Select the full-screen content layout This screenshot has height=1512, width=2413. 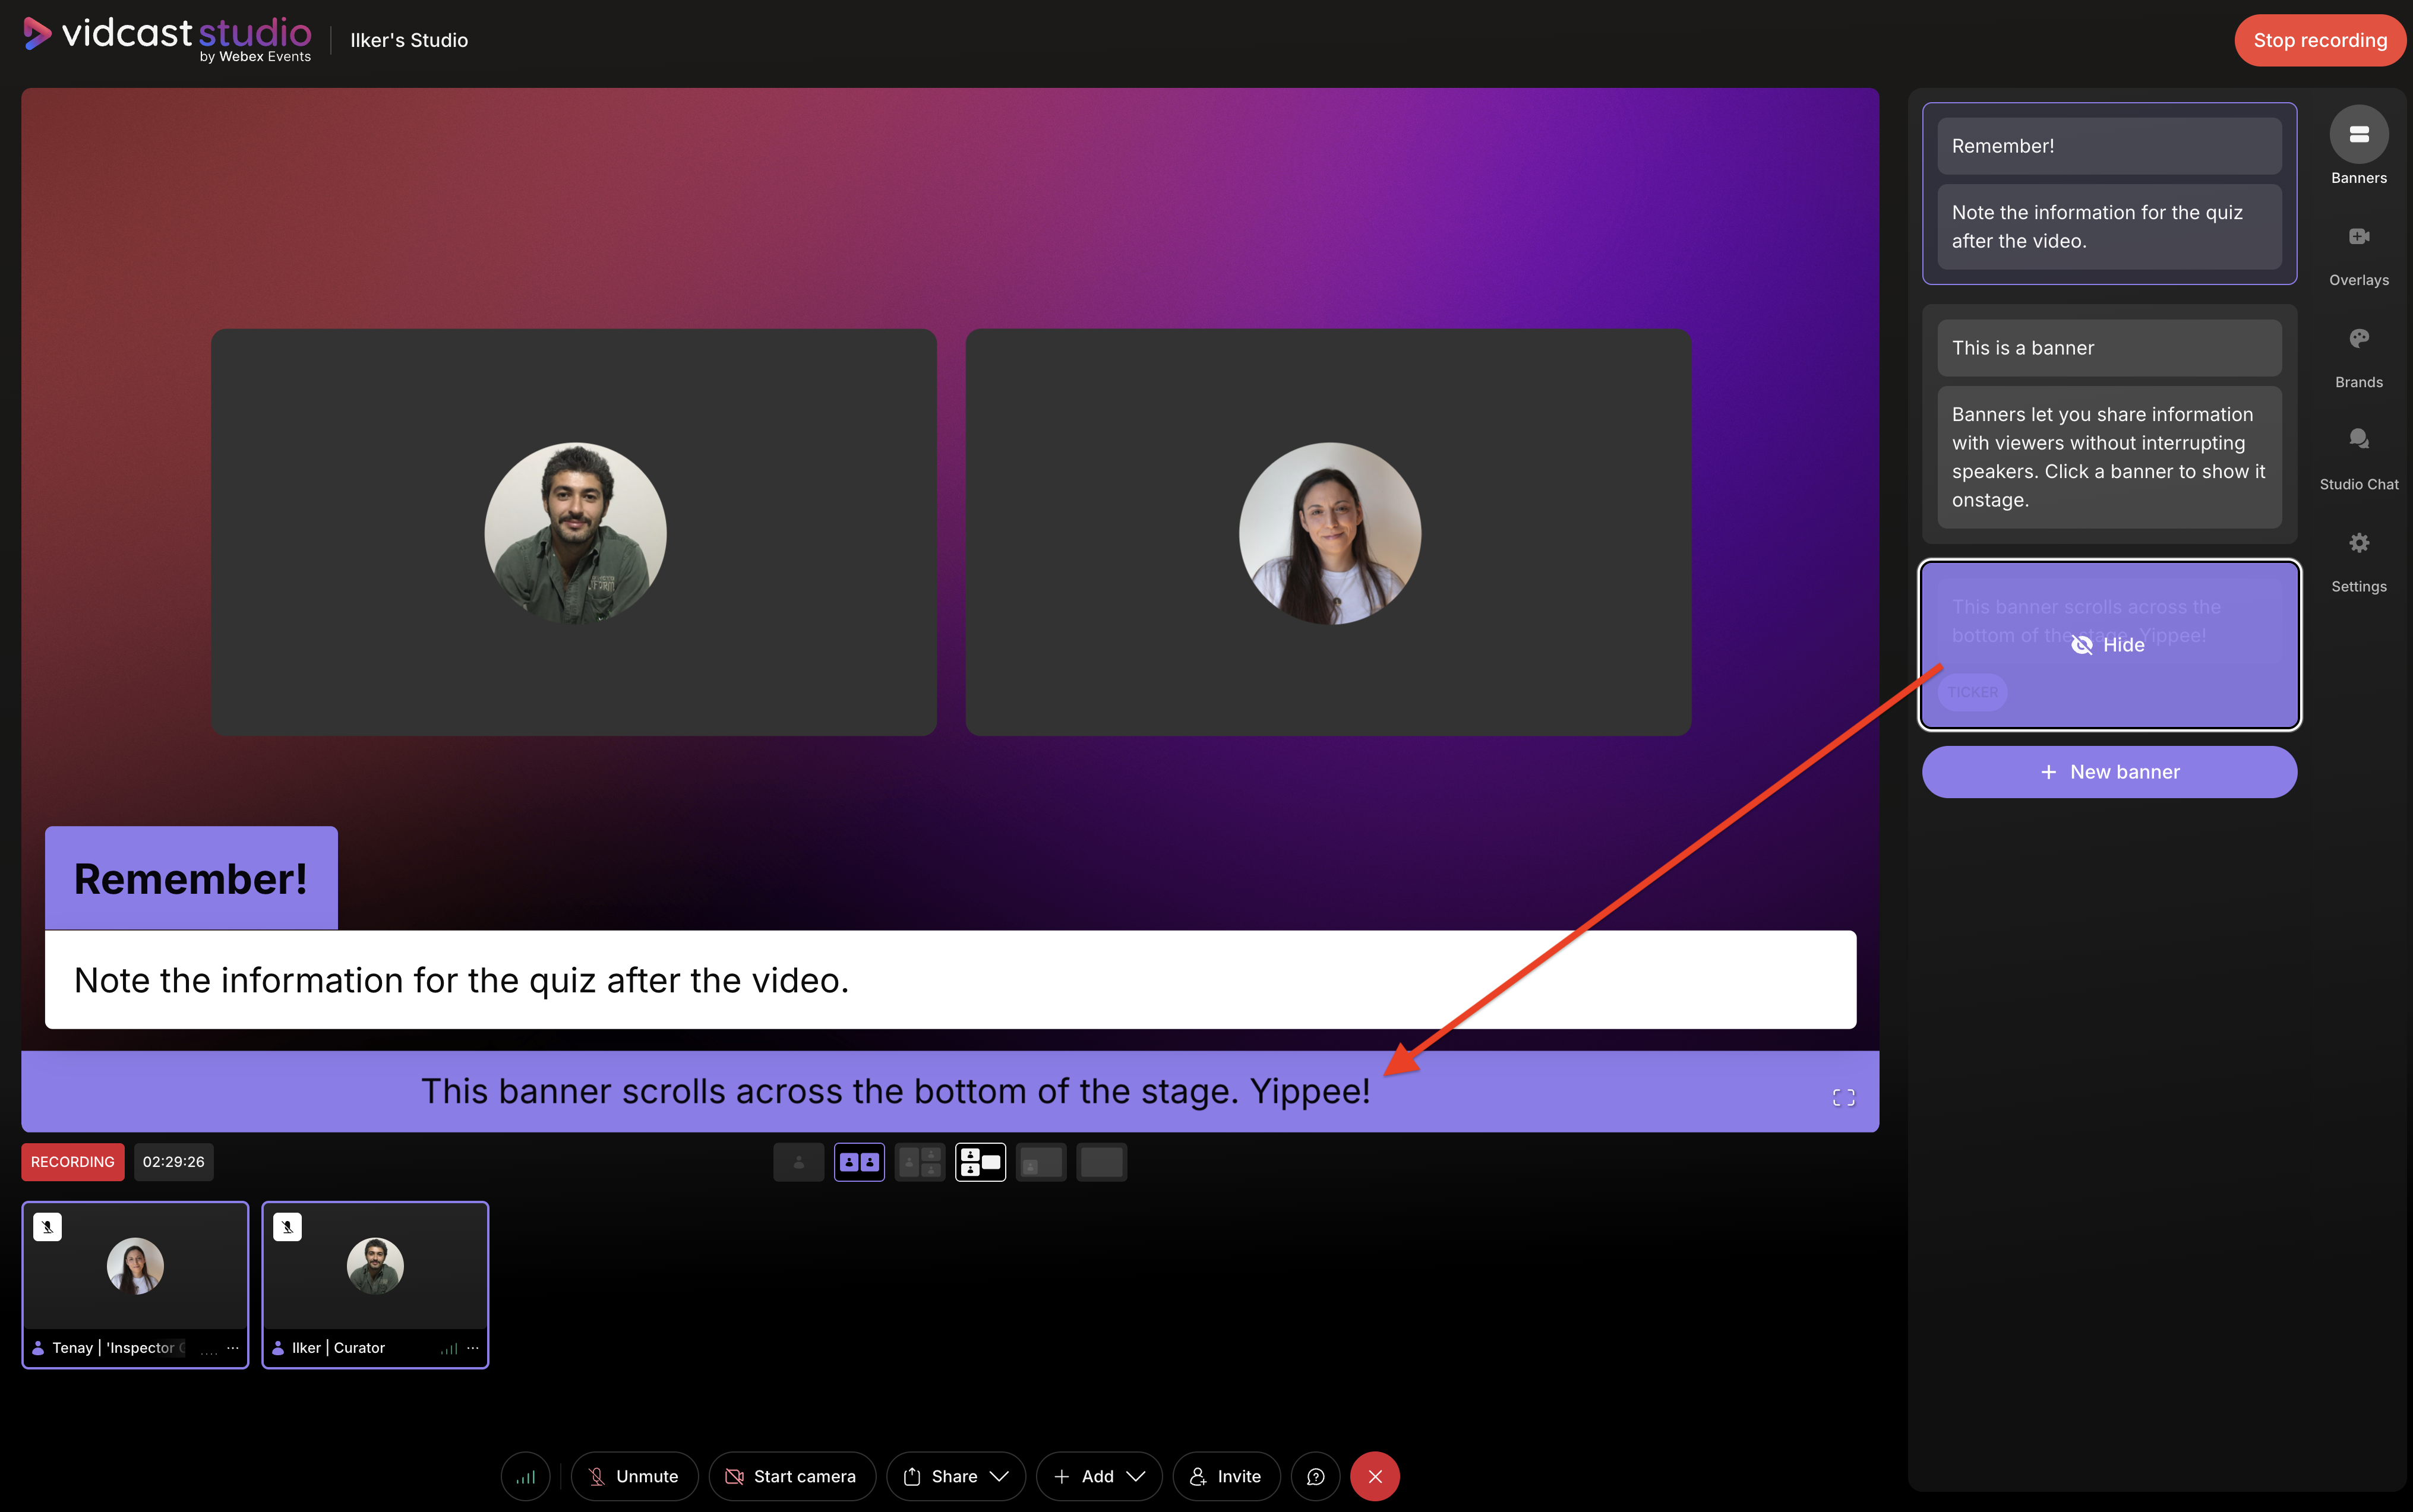[1101, 1162]
